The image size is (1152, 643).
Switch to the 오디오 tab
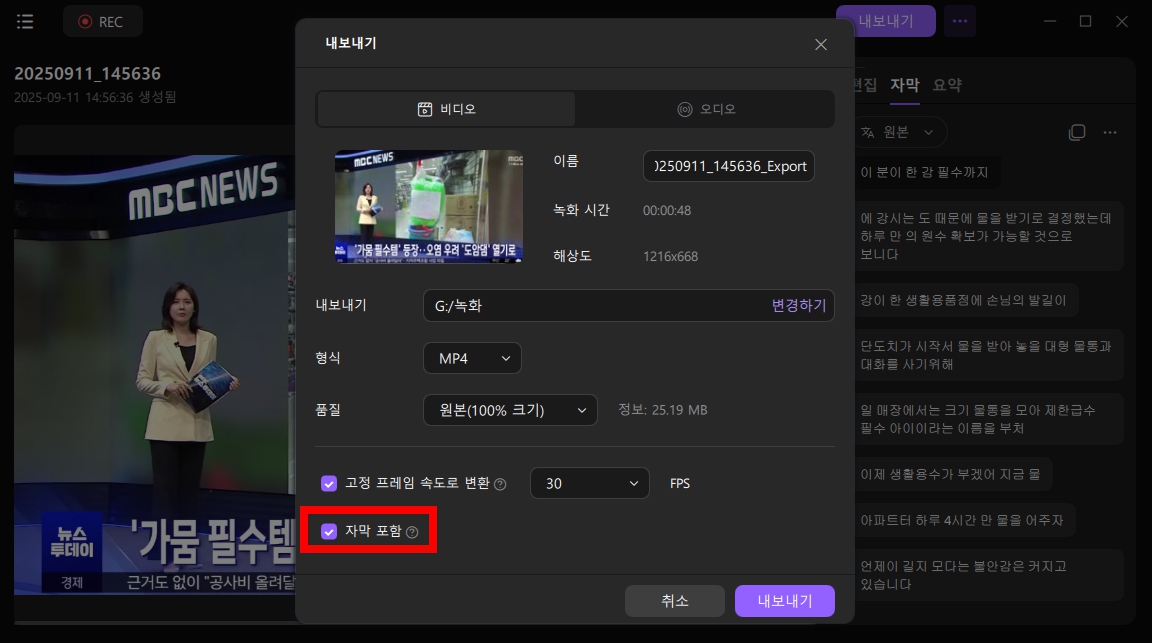(705, 109)
